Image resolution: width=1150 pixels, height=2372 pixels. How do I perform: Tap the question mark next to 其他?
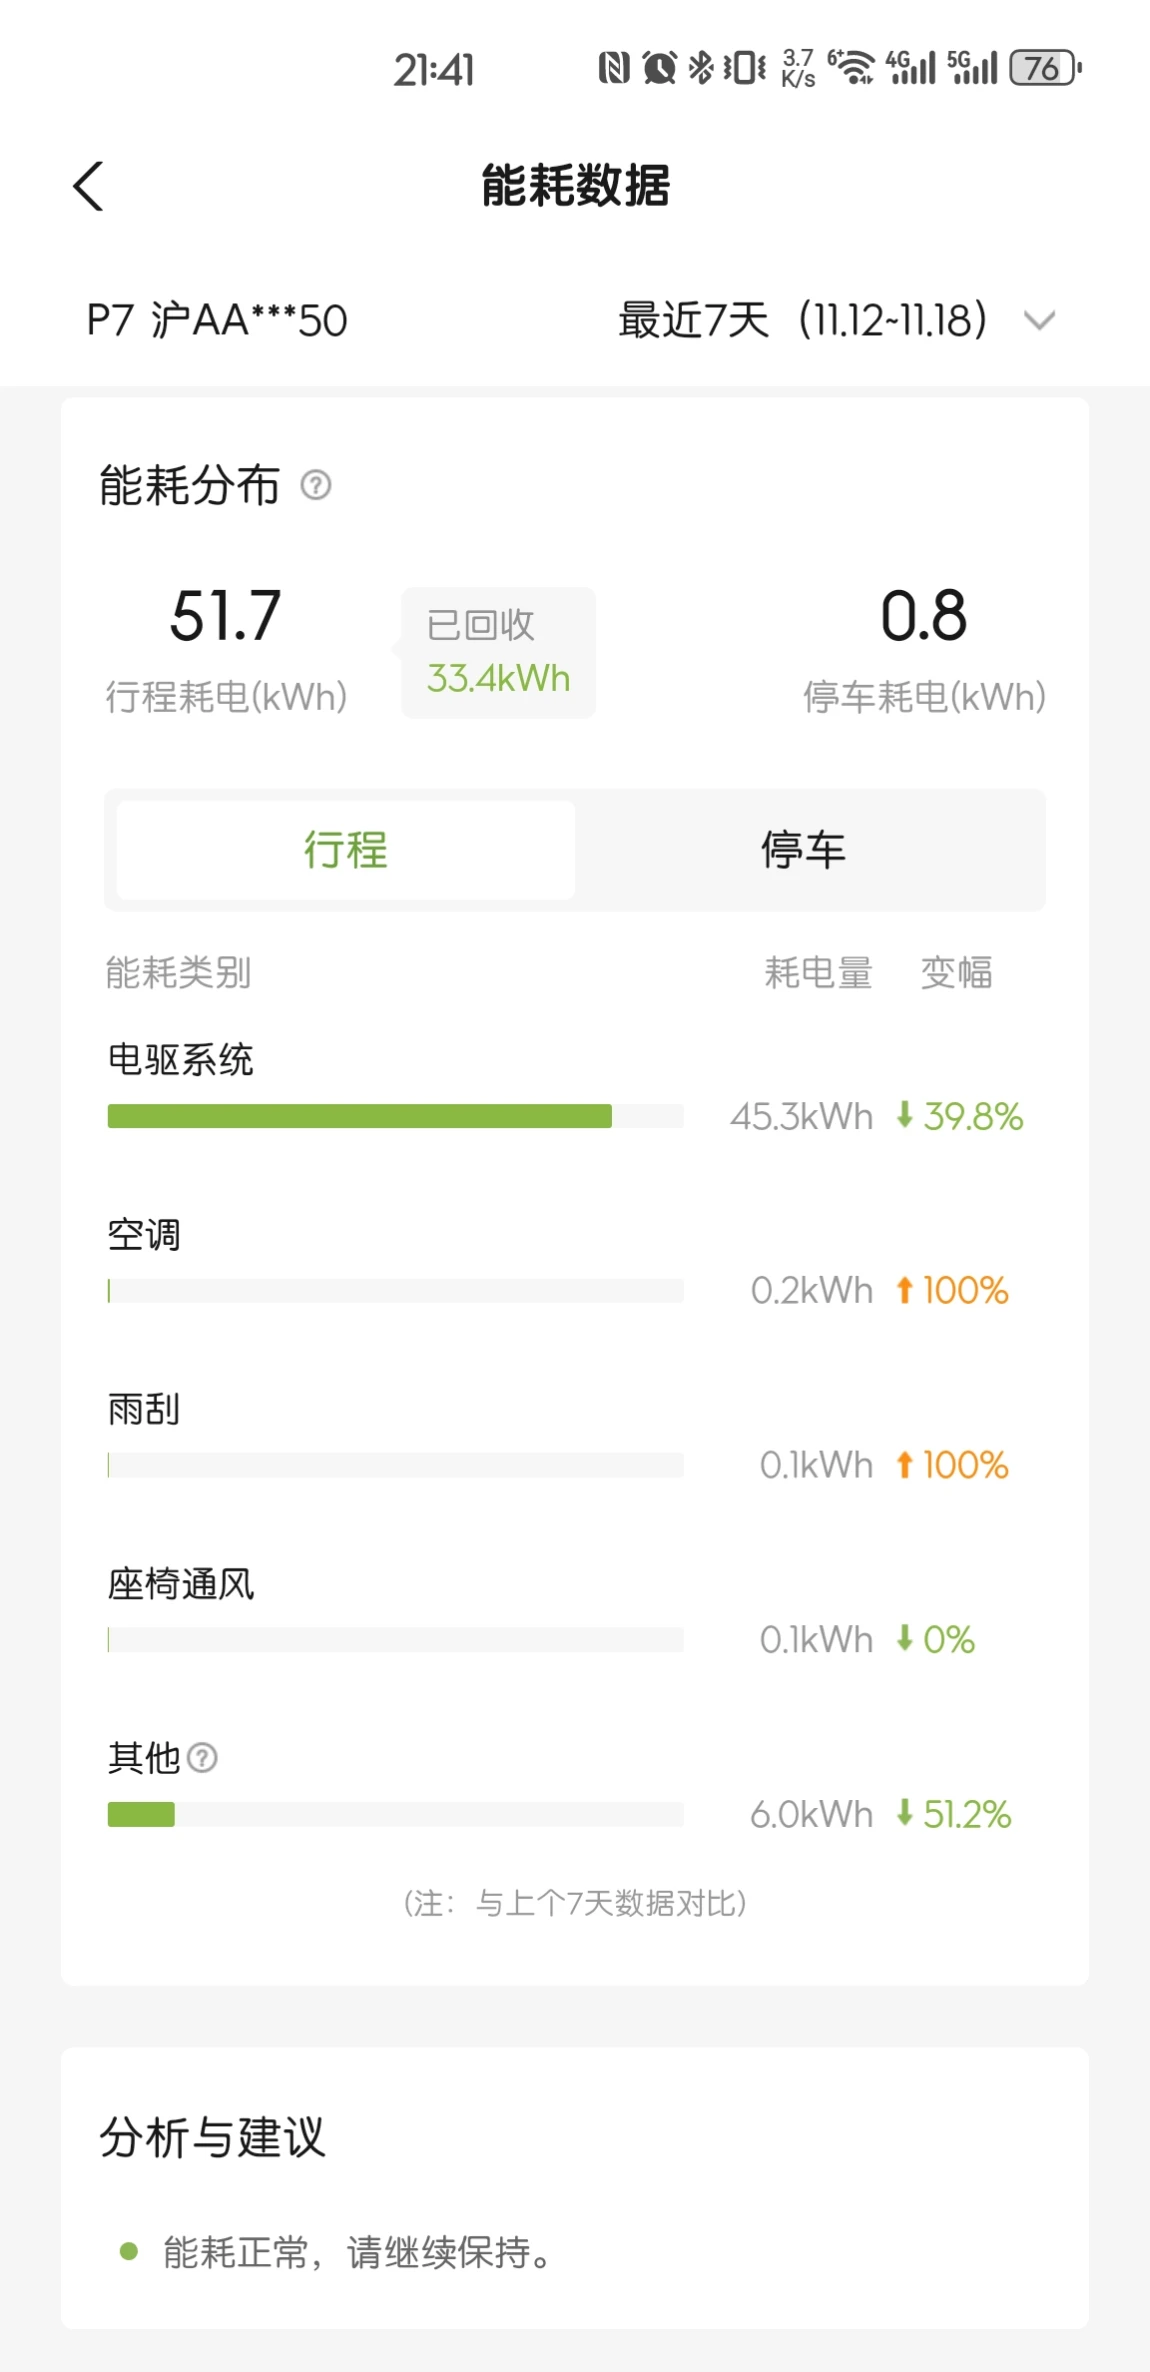202,1757
